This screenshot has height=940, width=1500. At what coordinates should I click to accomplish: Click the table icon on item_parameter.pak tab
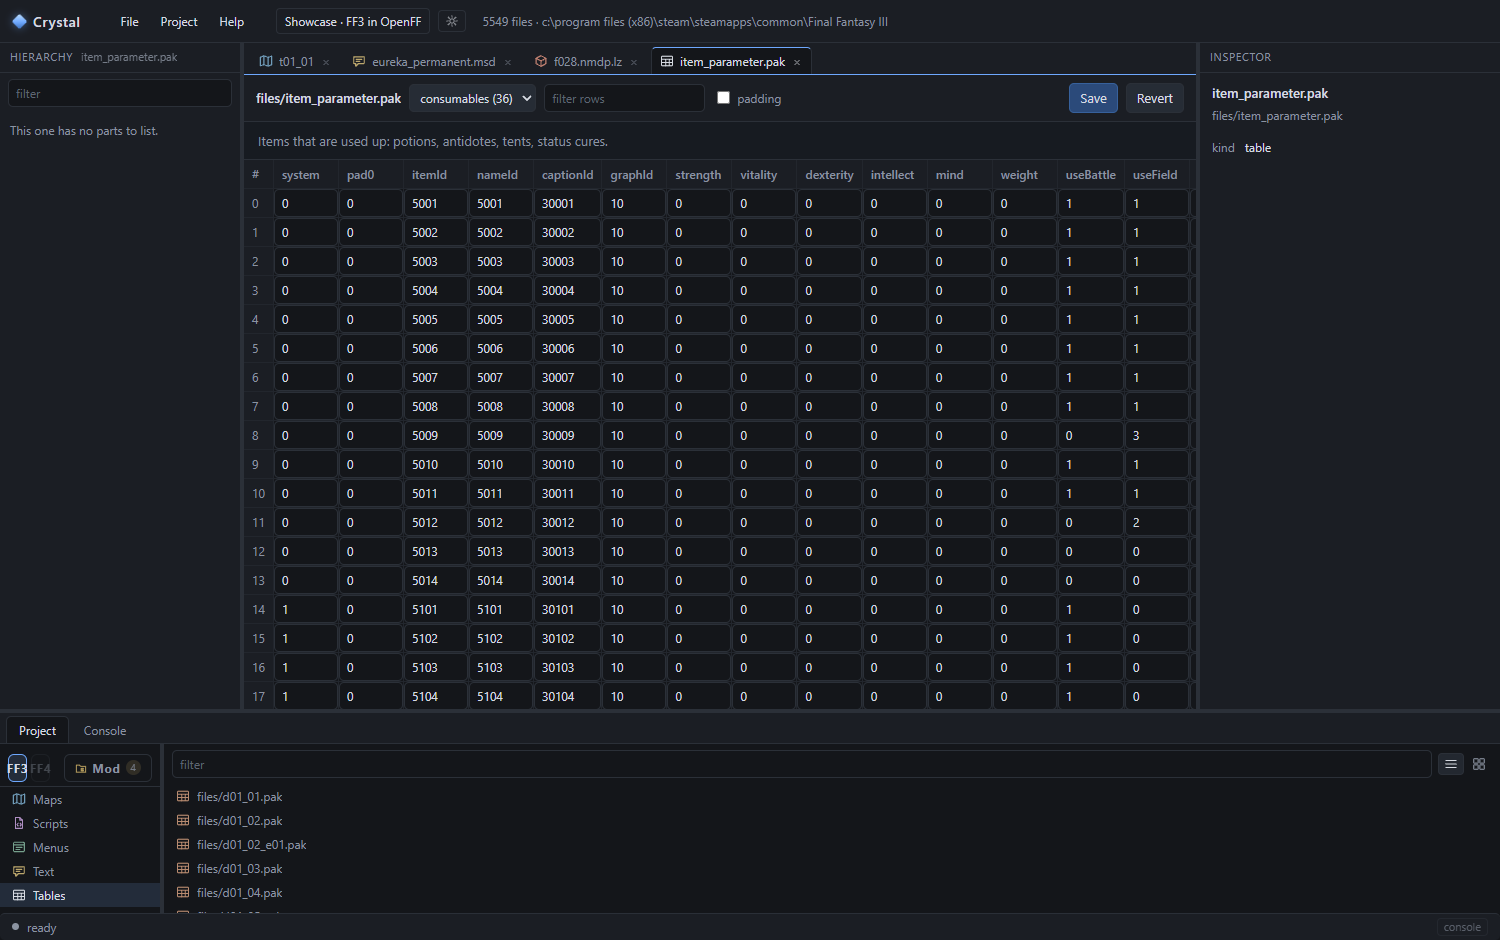coord(667,62)
